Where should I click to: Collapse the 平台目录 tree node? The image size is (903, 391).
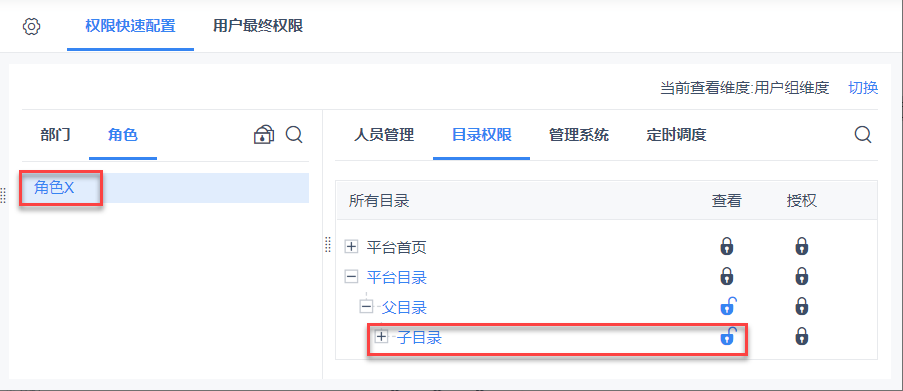tap(351, 277)
